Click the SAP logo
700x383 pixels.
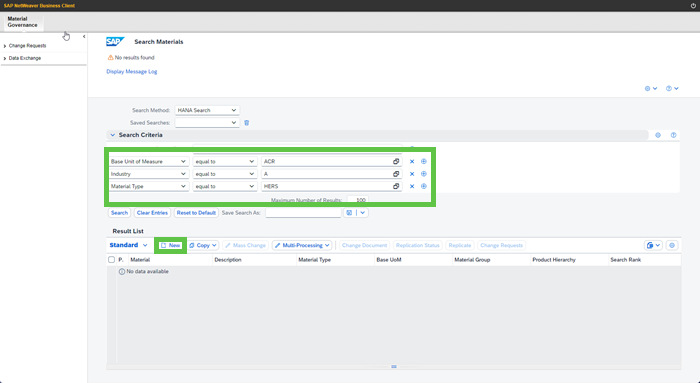(115, 42)
